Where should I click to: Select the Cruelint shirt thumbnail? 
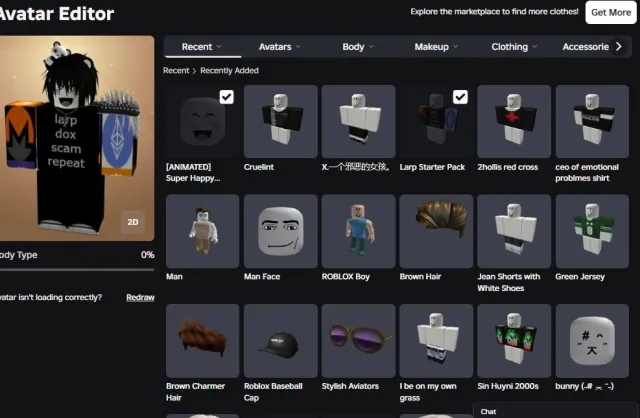click(x=280, y=121)
